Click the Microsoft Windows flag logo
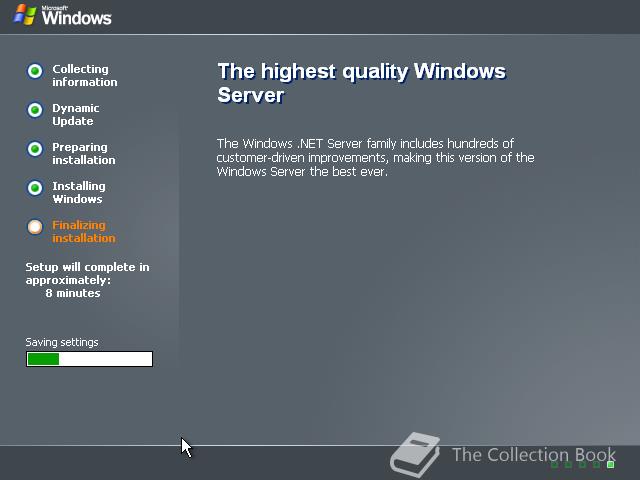Screen dimensions: 640x480 pyautogui.click(x=25, y=15)
